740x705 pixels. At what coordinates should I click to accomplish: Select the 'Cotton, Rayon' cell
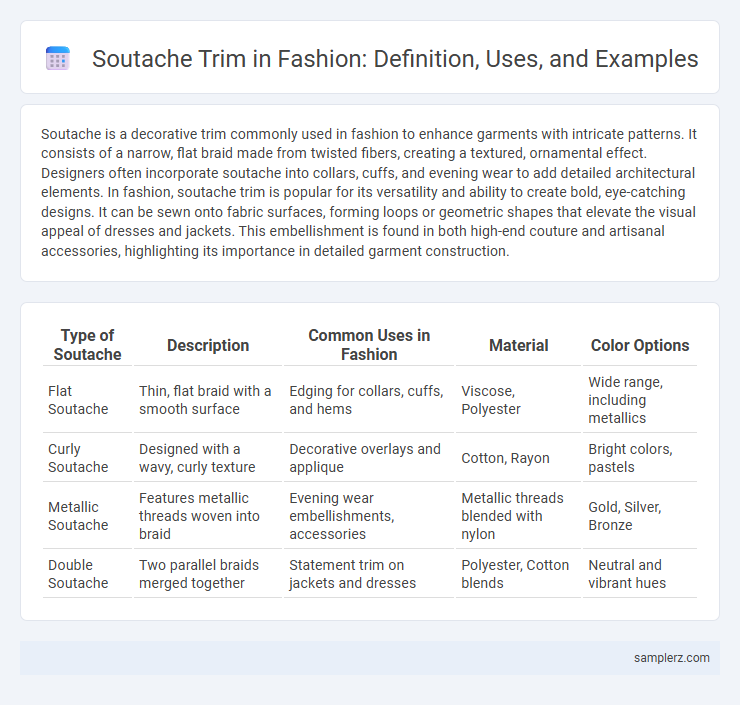click(518, 458)
